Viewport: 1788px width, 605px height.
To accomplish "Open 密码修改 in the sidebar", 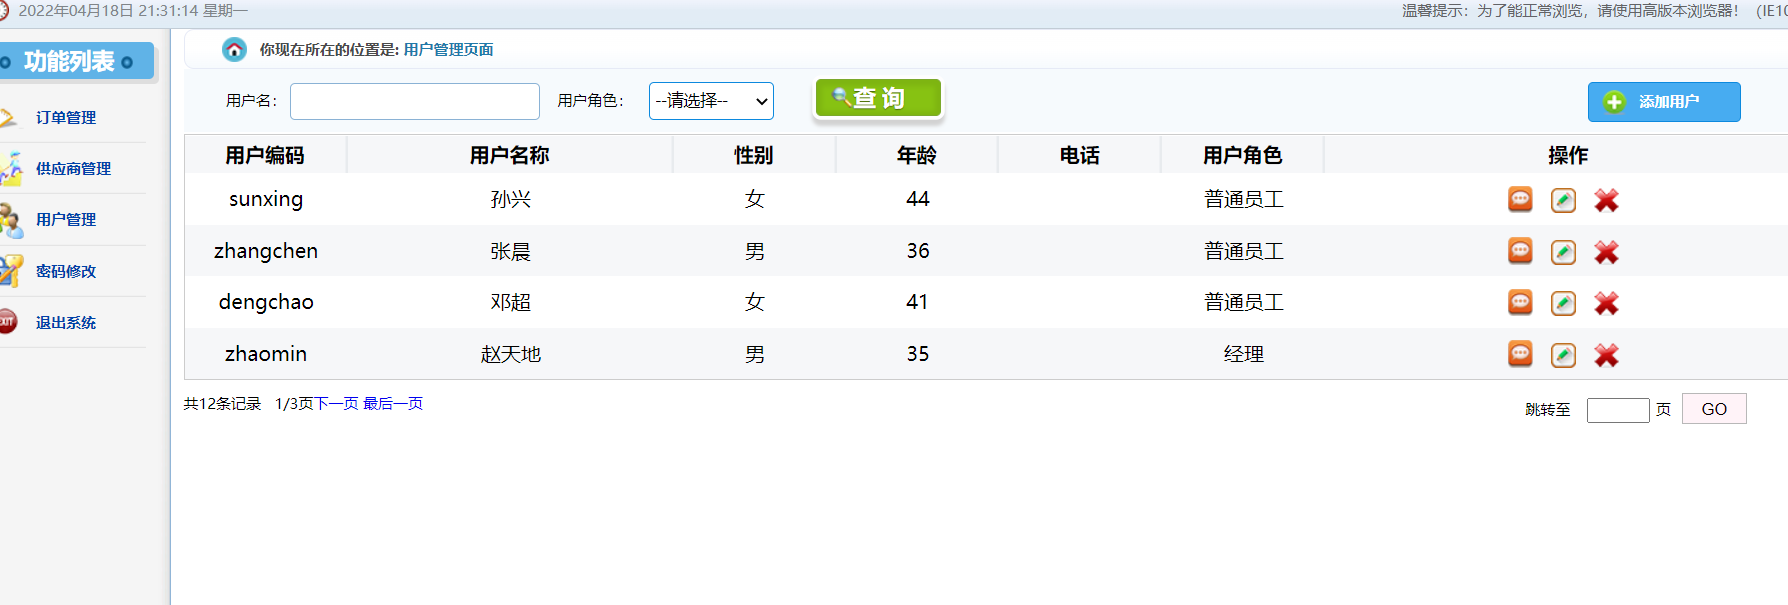I will [66, 271].
